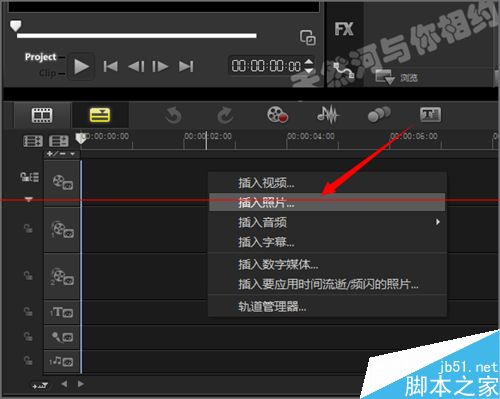Jump to project start with Home button
The image size is (500, 399).
point(110,66)
